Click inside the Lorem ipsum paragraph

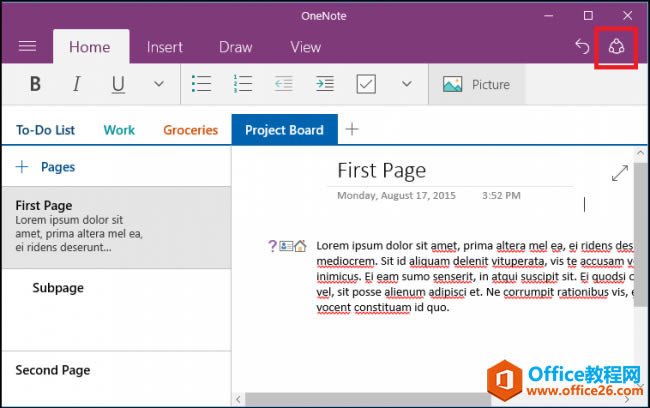(x=474, y=277)
